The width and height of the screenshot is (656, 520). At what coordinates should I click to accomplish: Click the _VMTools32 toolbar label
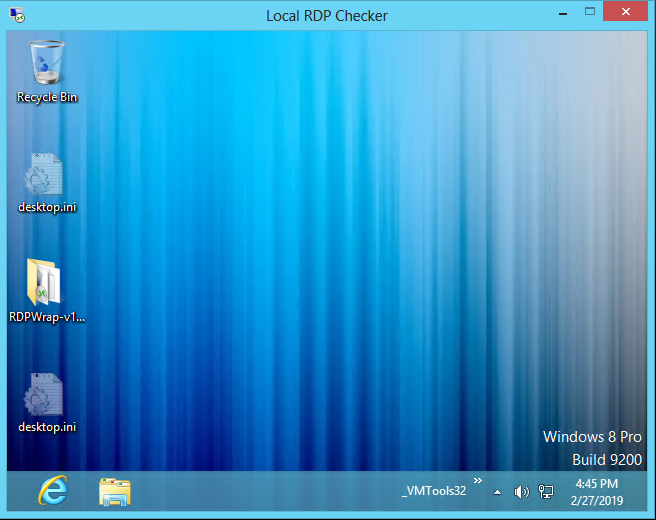click(x=433, y=491)
